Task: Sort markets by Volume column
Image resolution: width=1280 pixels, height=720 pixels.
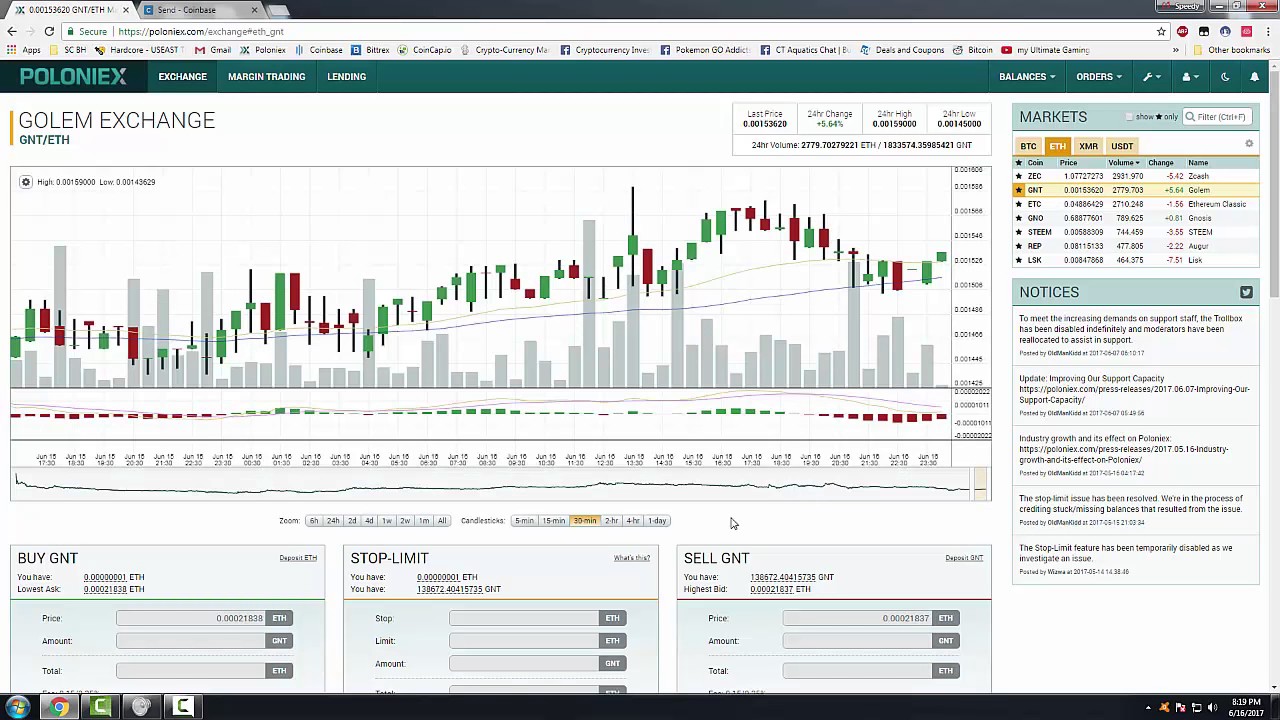Action: (x=1122, y=163)
